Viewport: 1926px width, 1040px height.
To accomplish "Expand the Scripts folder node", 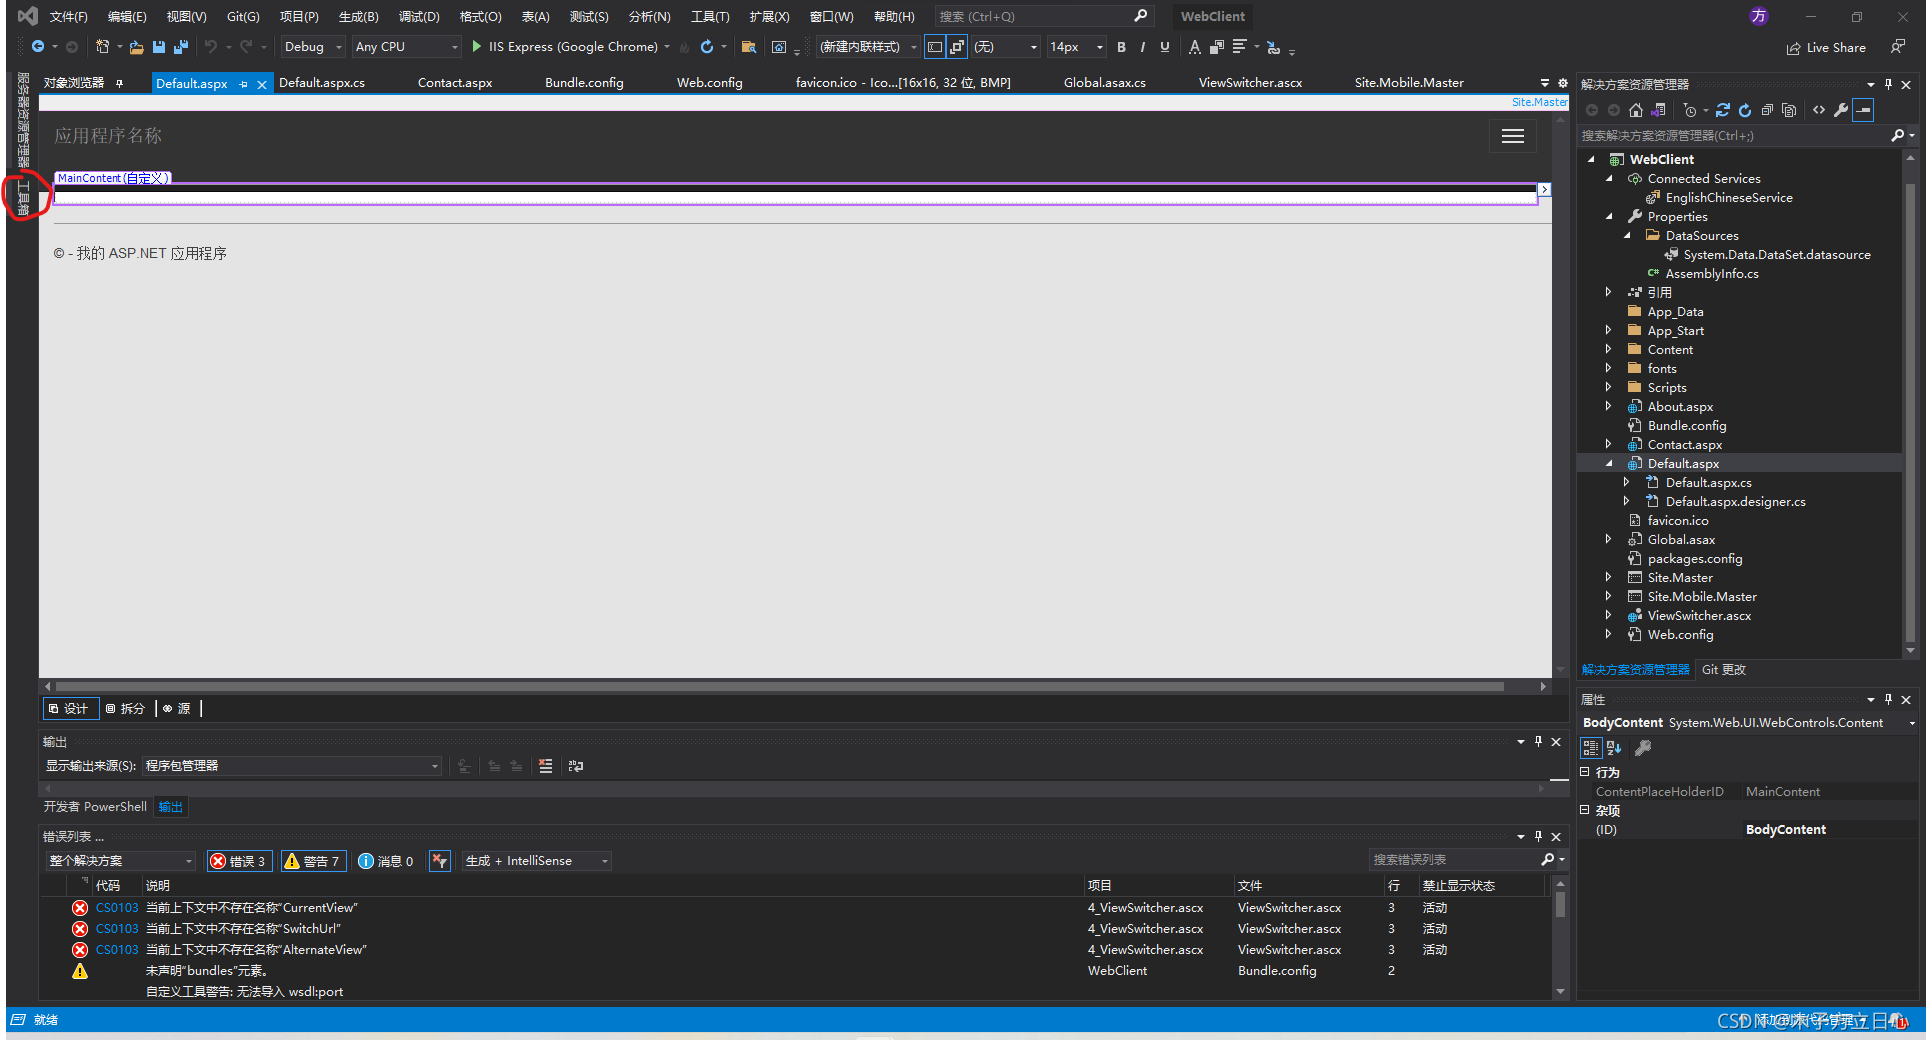I will point(1608,387).
